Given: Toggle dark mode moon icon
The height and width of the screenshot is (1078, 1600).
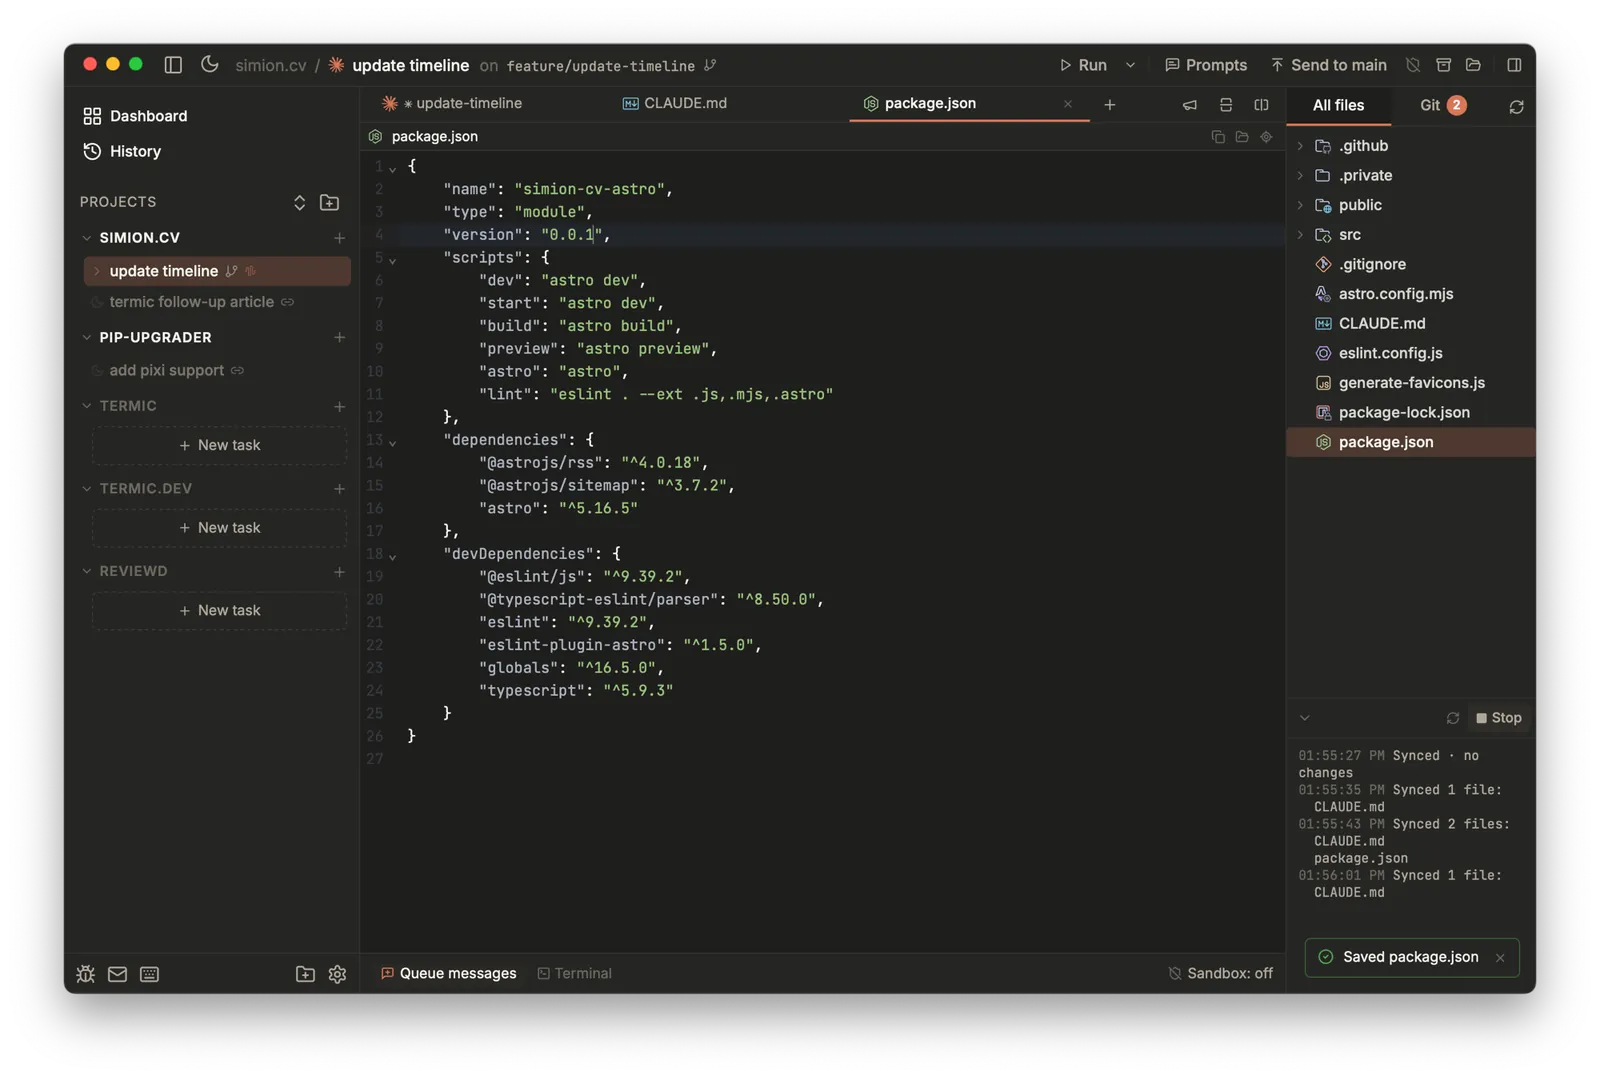Looking at the screenshot, I should click(x=209, y=65).
